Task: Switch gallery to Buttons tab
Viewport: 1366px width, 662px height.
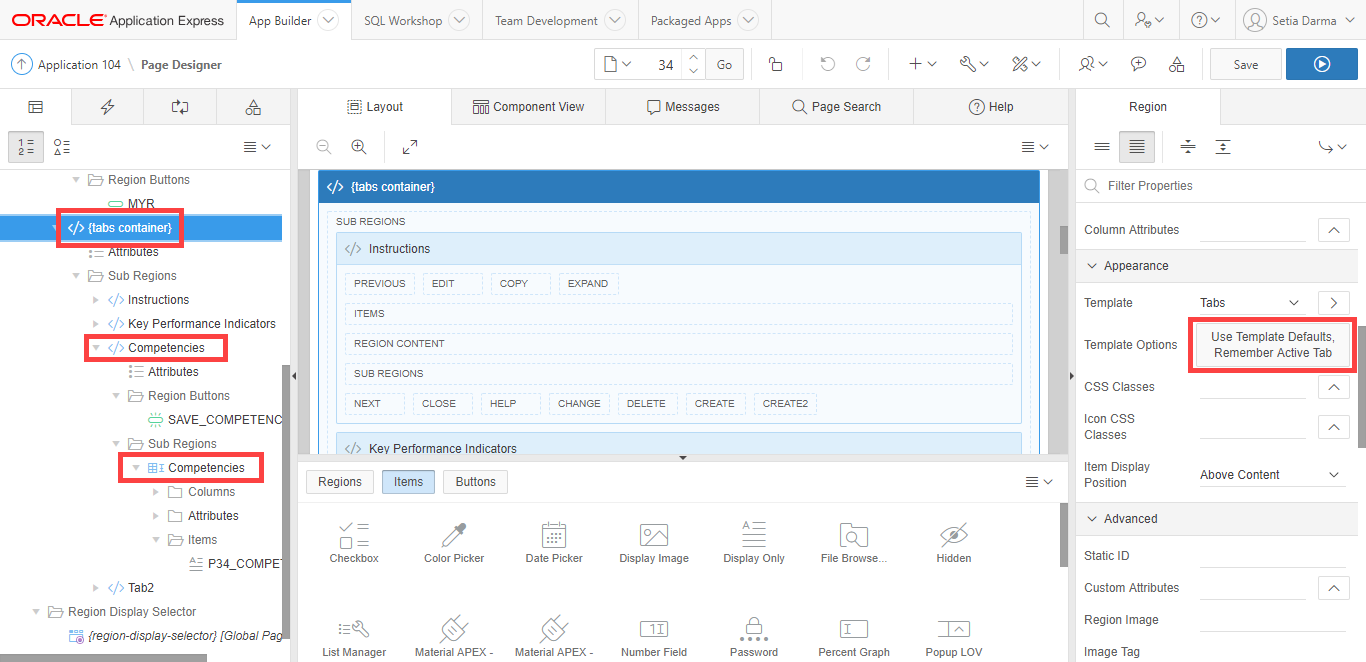Action: [x=475, y=482]
